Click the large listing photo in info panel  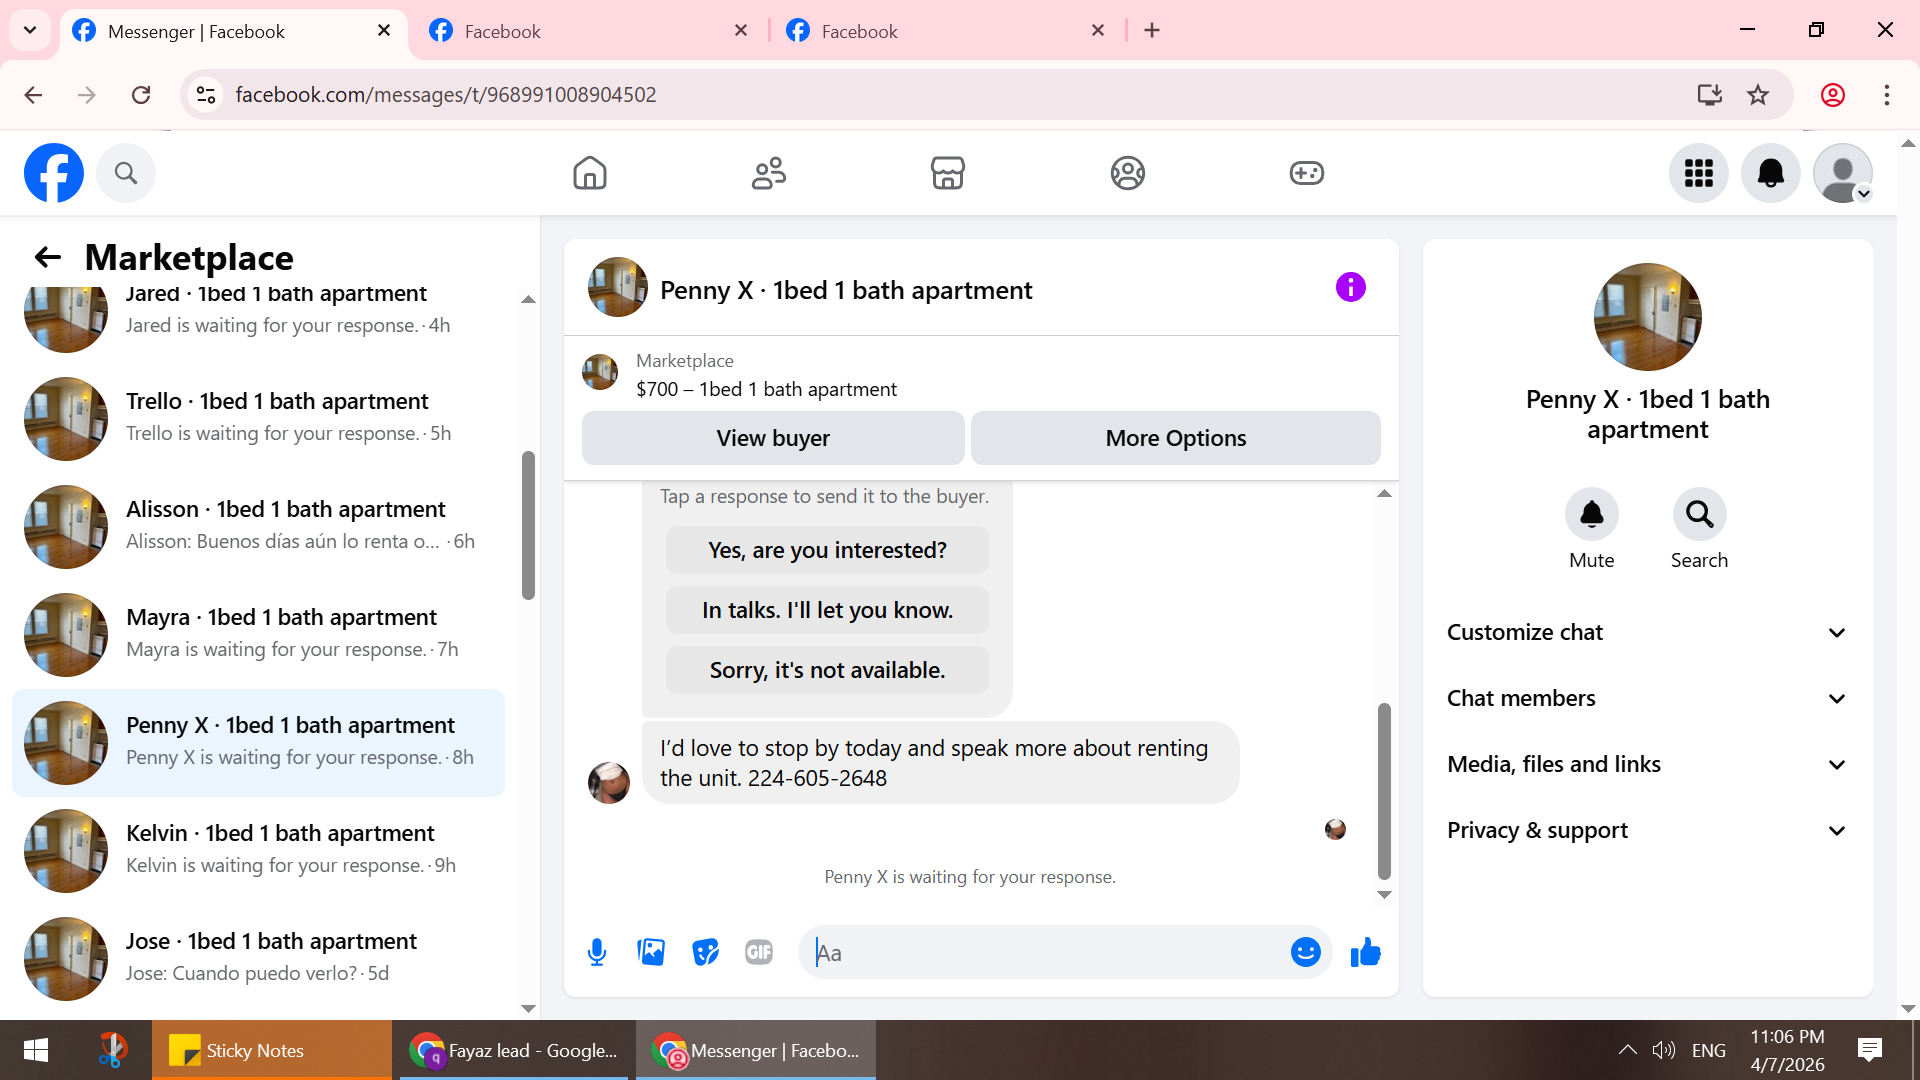[1648, 317]
